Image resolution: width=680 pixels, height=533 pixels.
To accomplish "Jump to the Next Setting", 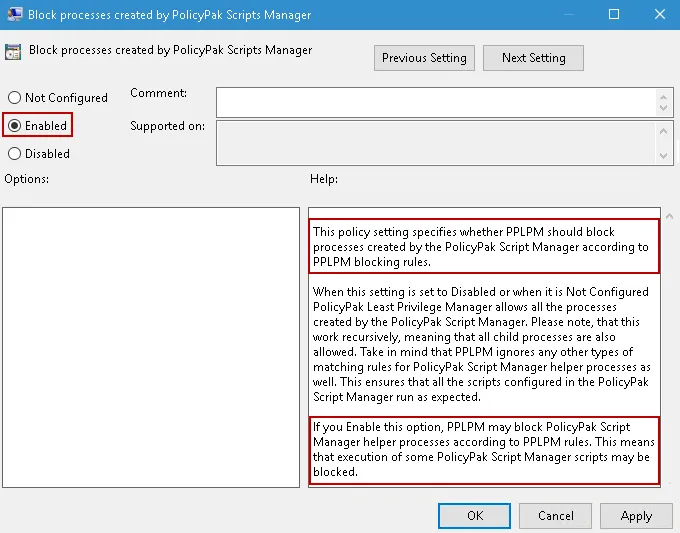I will 533,58.
